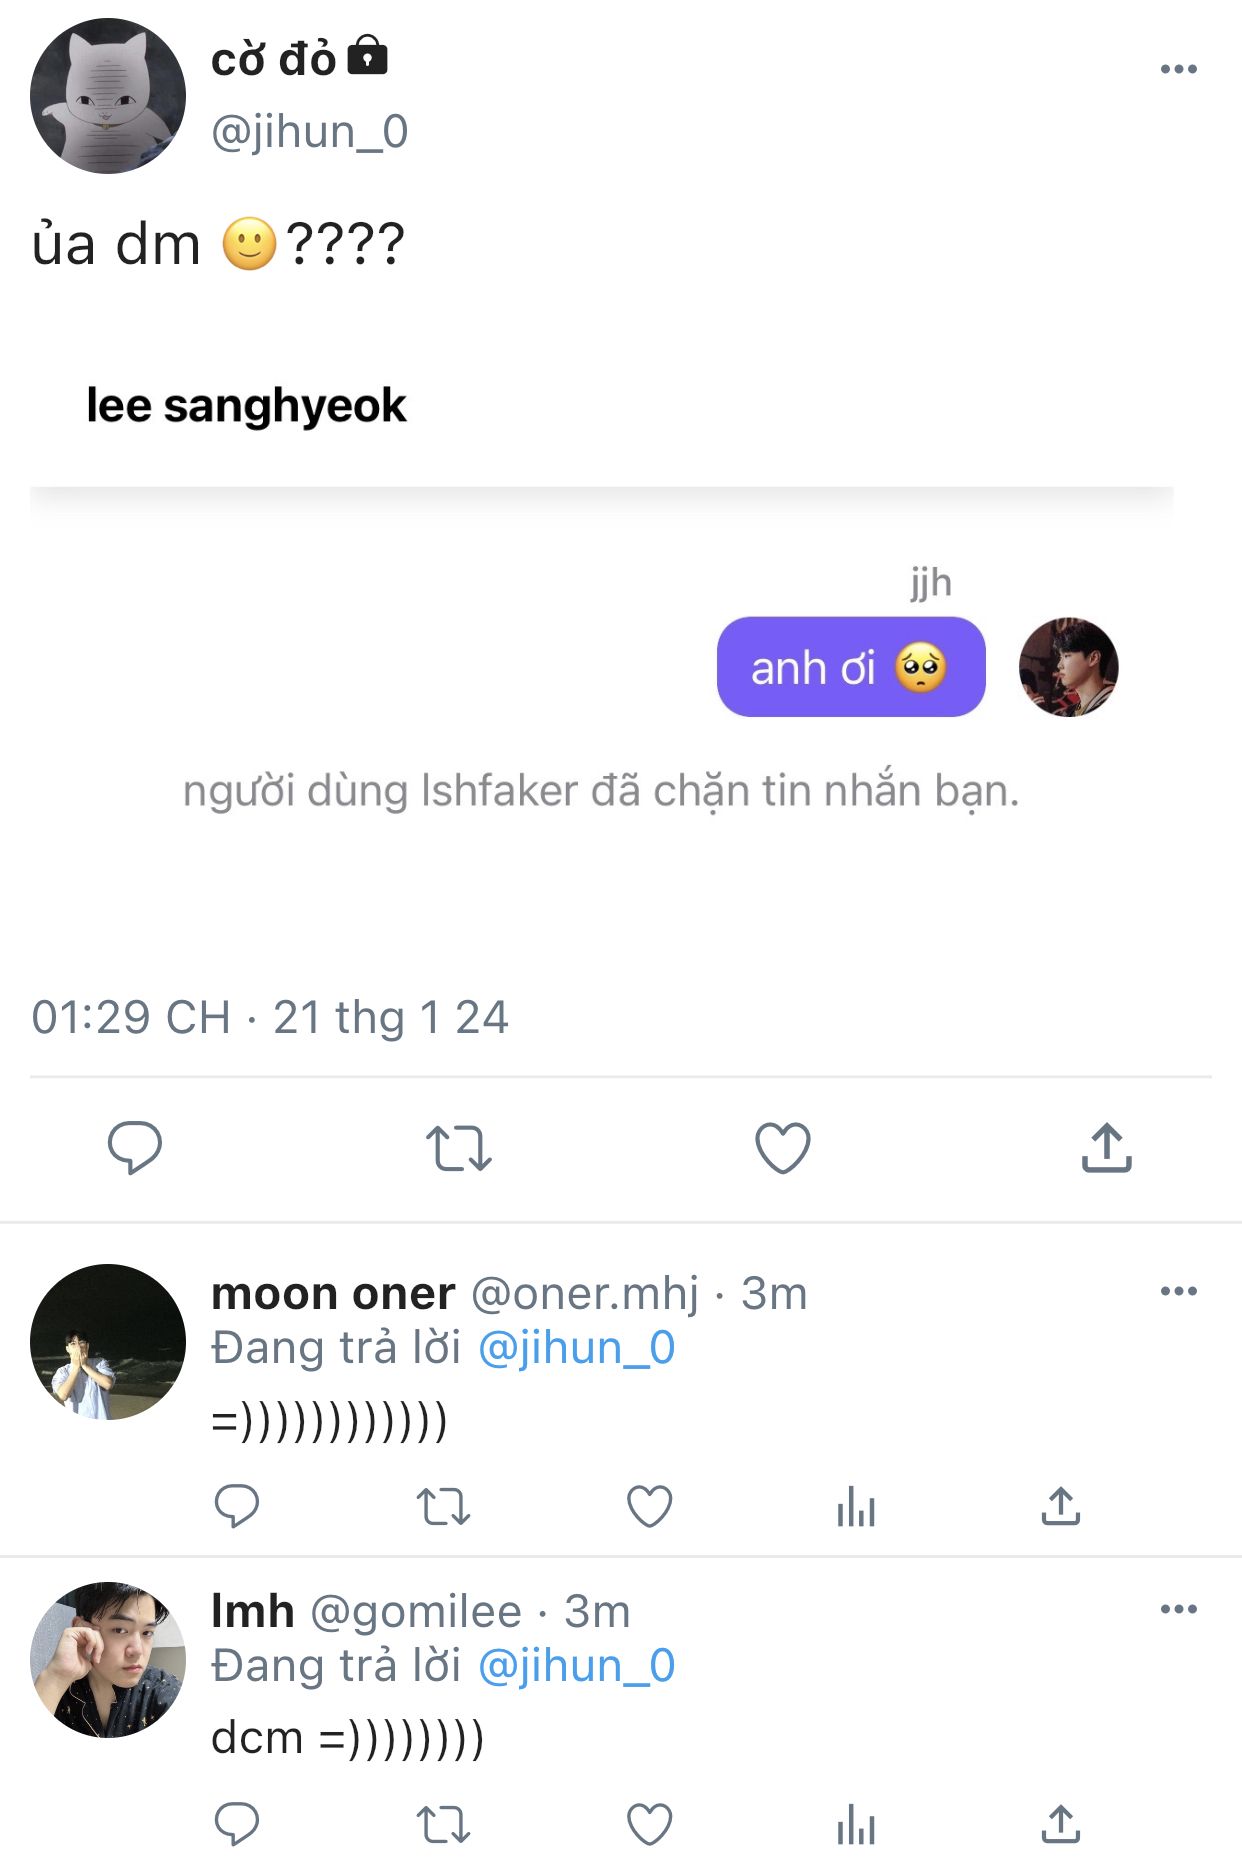The width and height of the screenshot is (1242, 1872).
Task: Open more options for main tweet
Action: click(1178, 69)
